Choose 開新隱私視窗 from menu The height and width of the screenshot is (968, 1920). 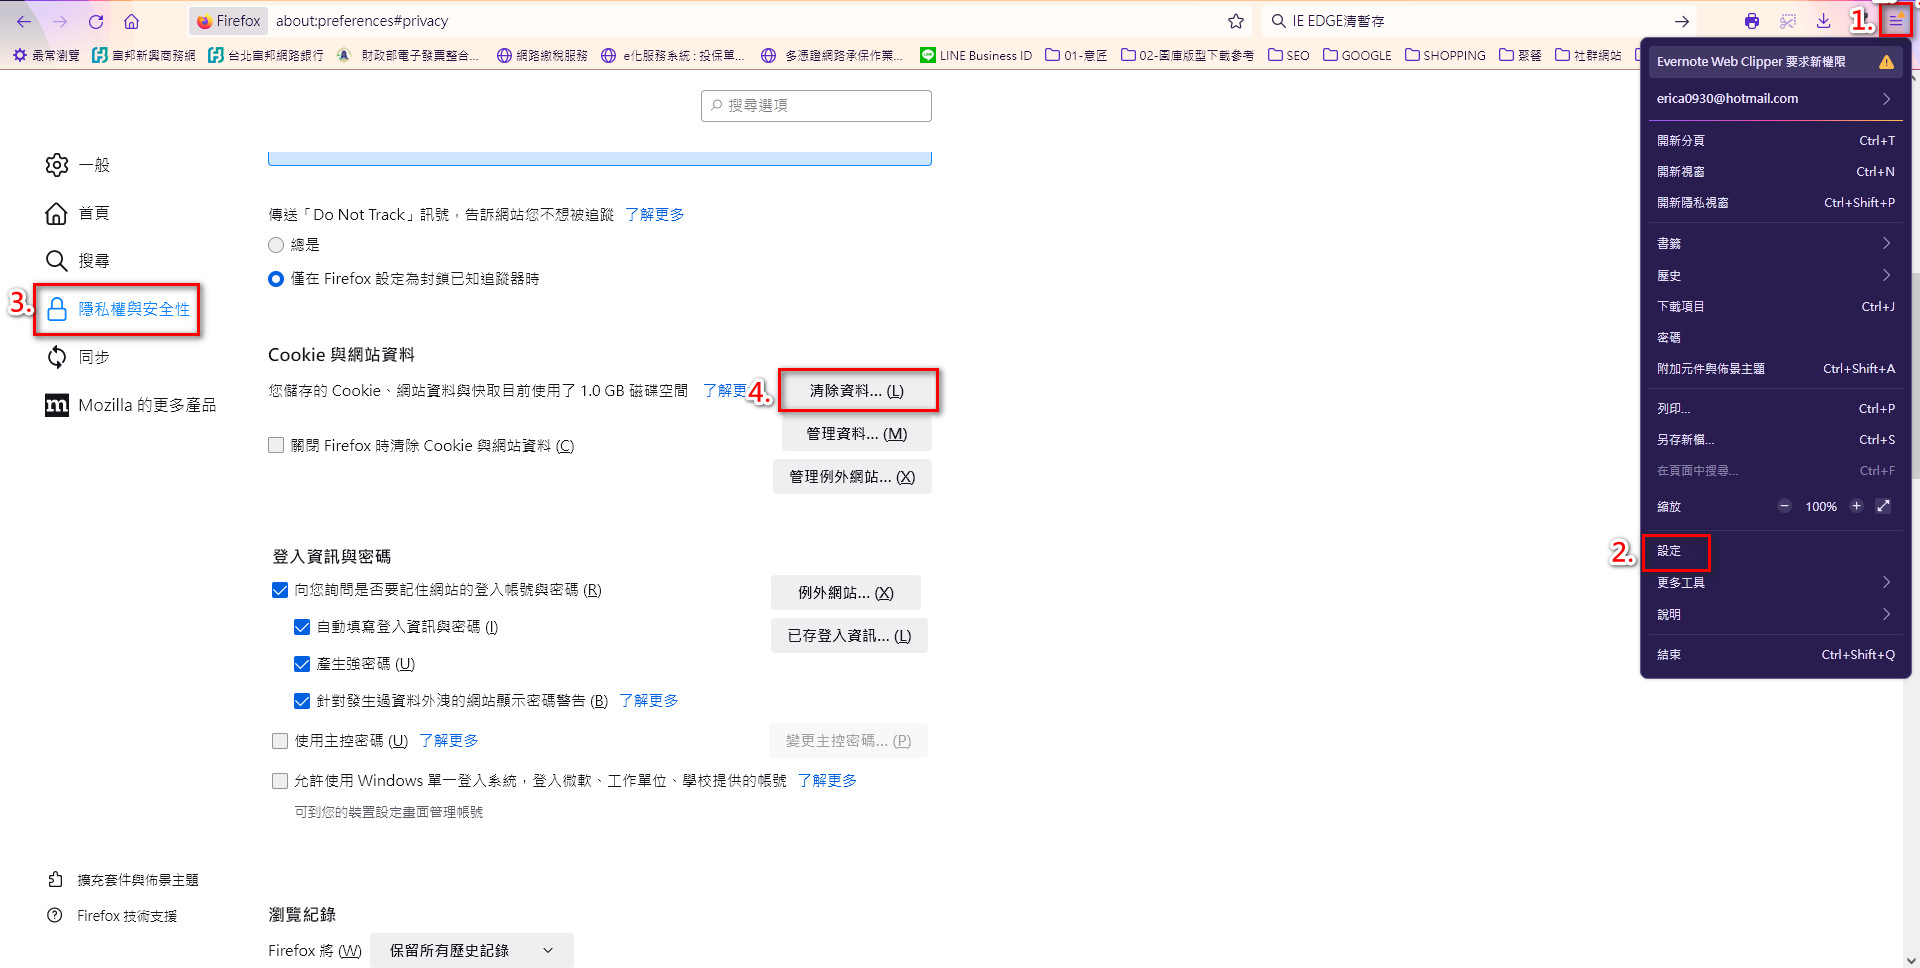[1775, 203]
